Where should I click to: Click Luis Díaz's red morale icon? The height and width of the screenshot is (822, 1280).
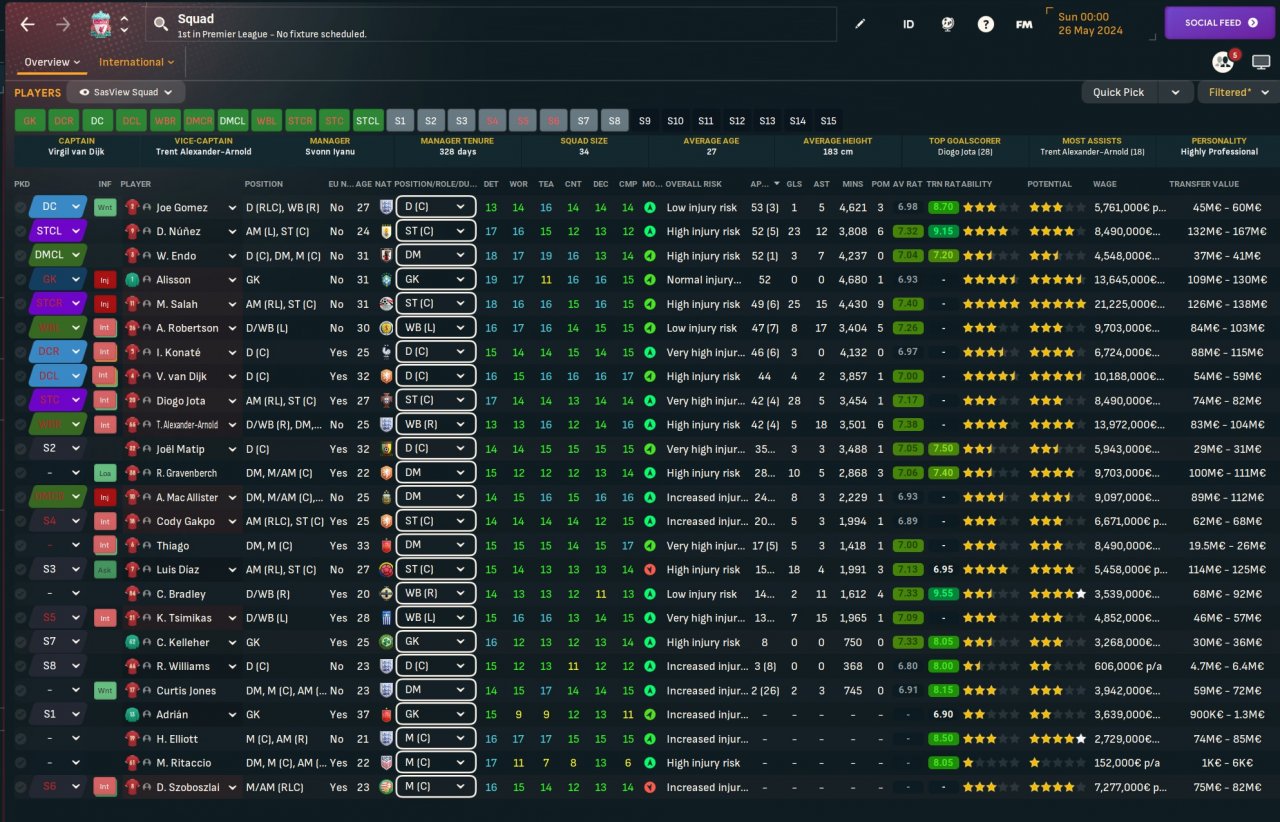coord(650,570)
